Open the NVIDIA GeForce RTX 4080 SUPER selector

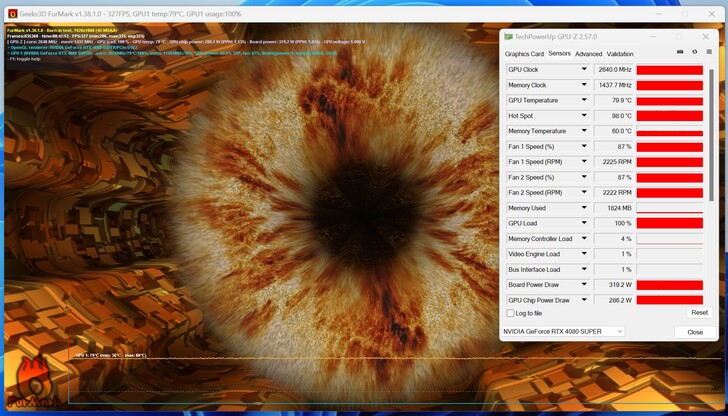coord(564,331)
